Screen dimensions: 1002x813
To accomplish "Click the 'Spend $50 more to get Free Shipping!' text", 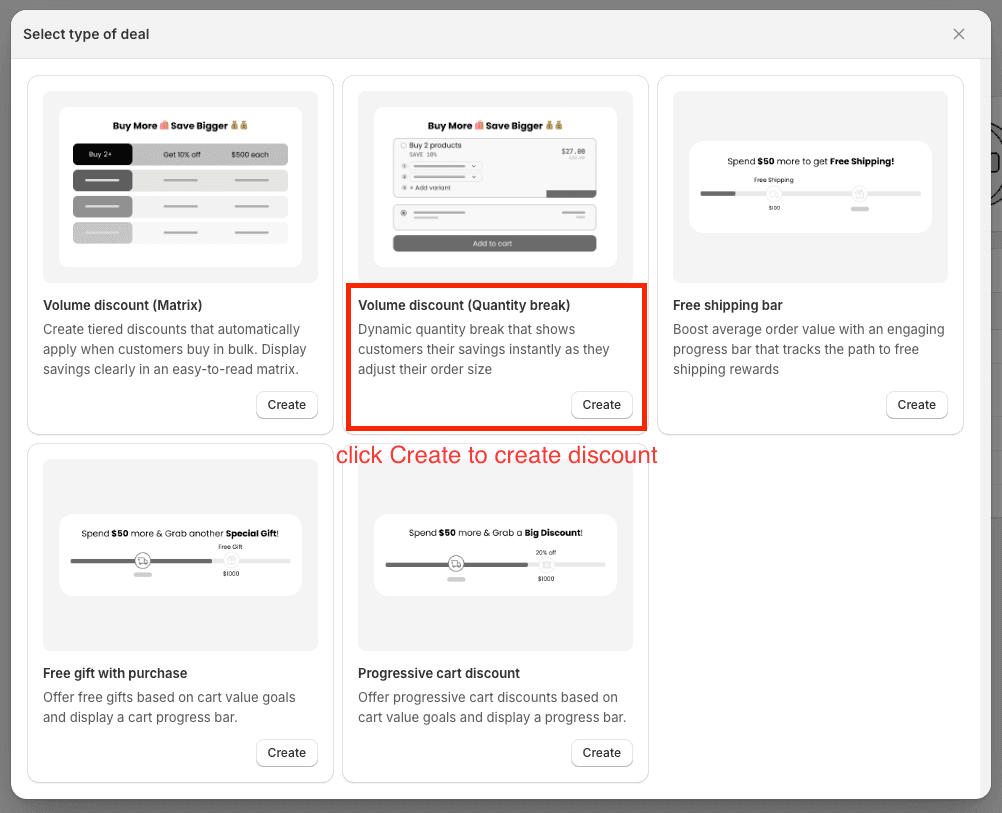I will 810,161.
